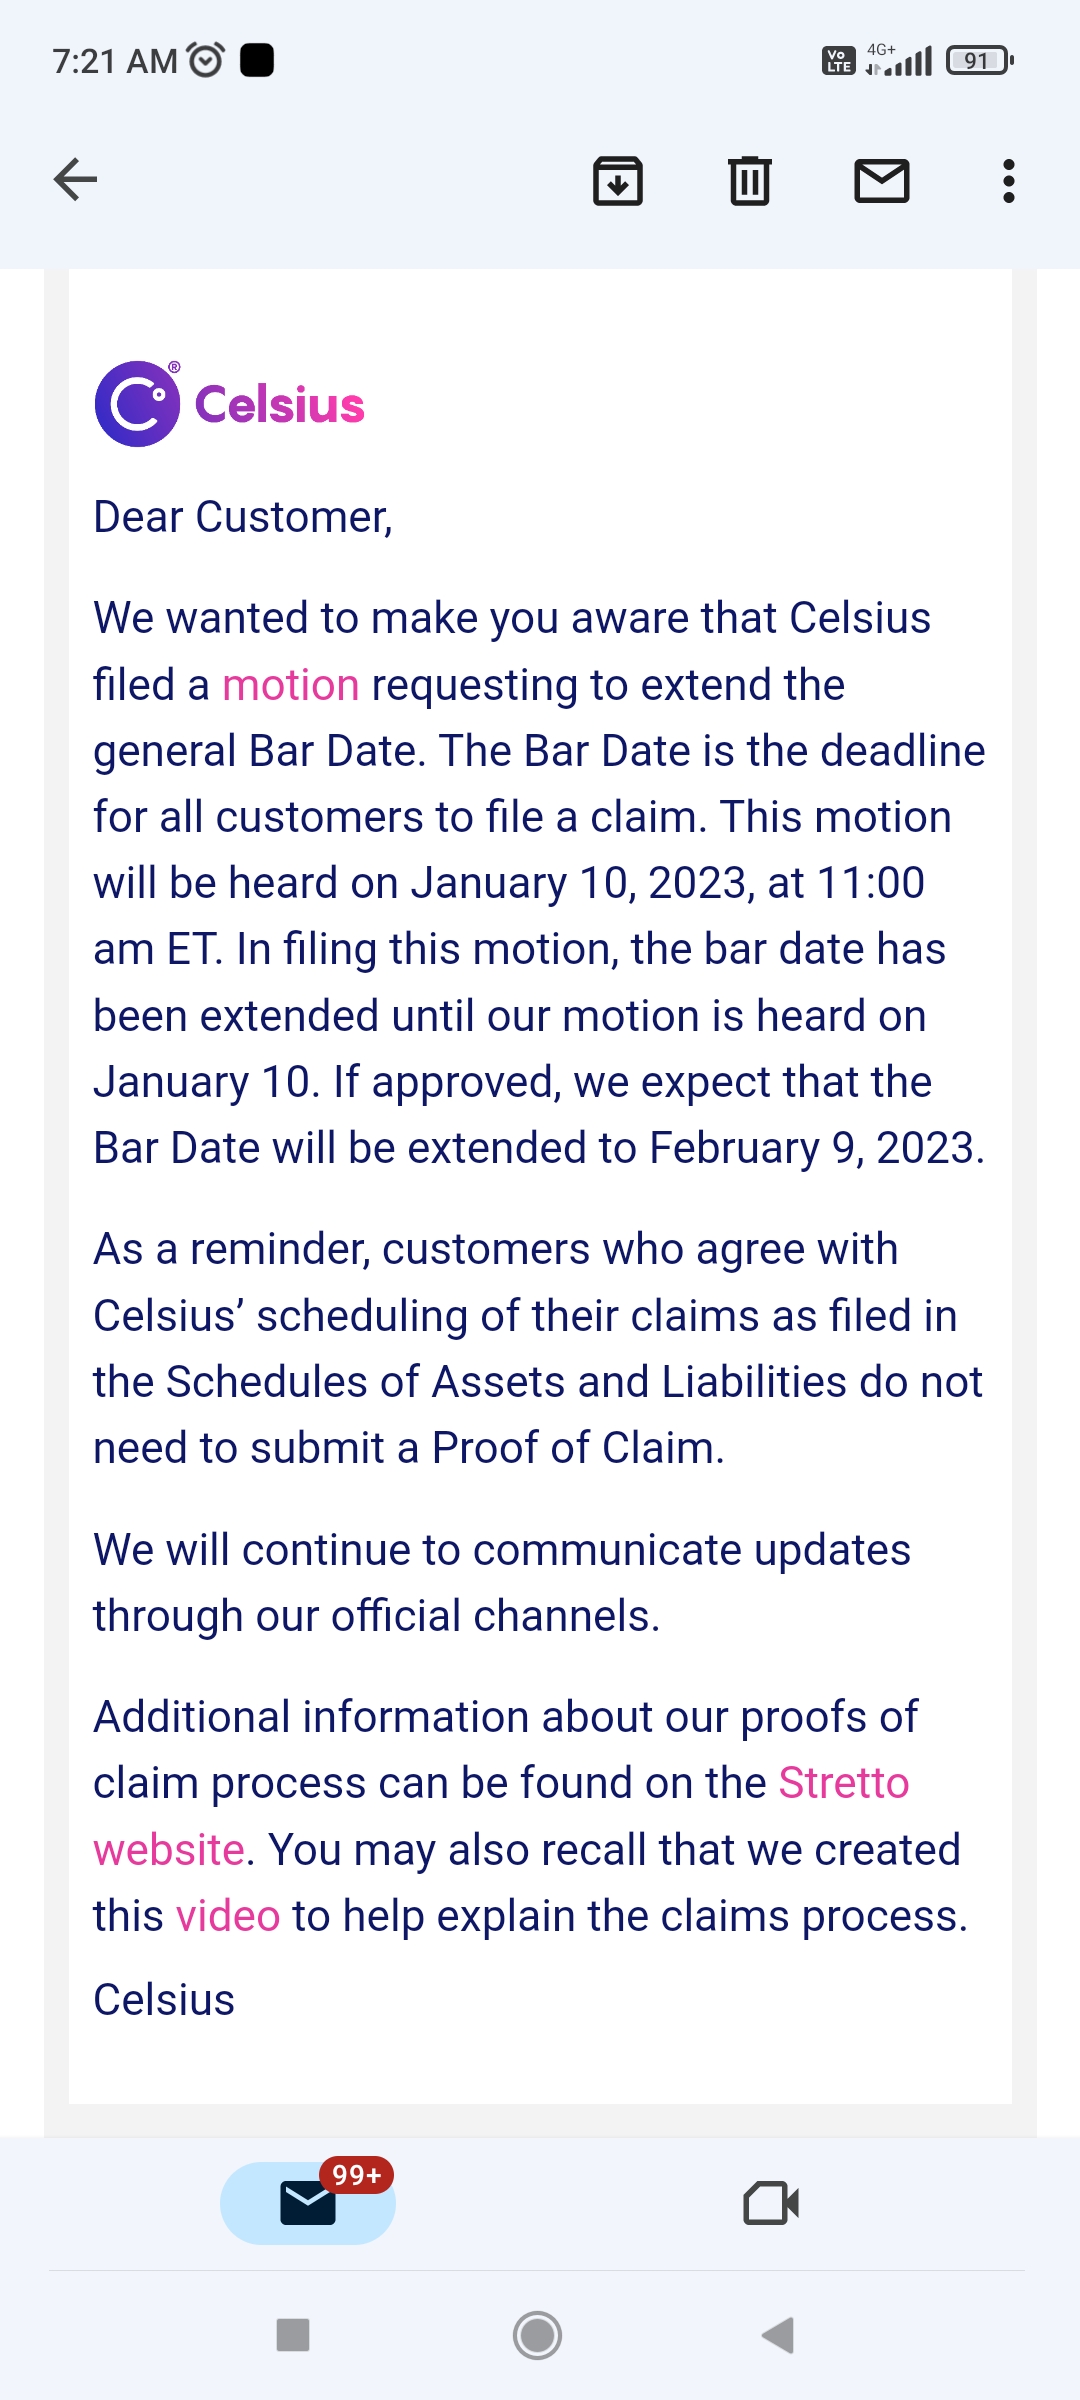Tap the VoLTE status icon
Viewport: 1080px width, 2400px height.
[838, 61]
